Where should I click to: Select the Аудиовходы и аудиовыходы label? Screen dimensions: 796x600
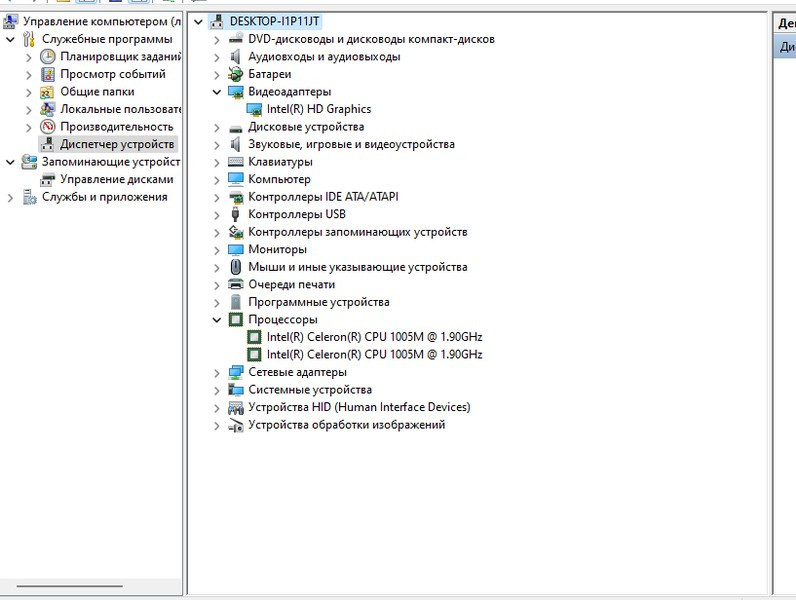324,56
